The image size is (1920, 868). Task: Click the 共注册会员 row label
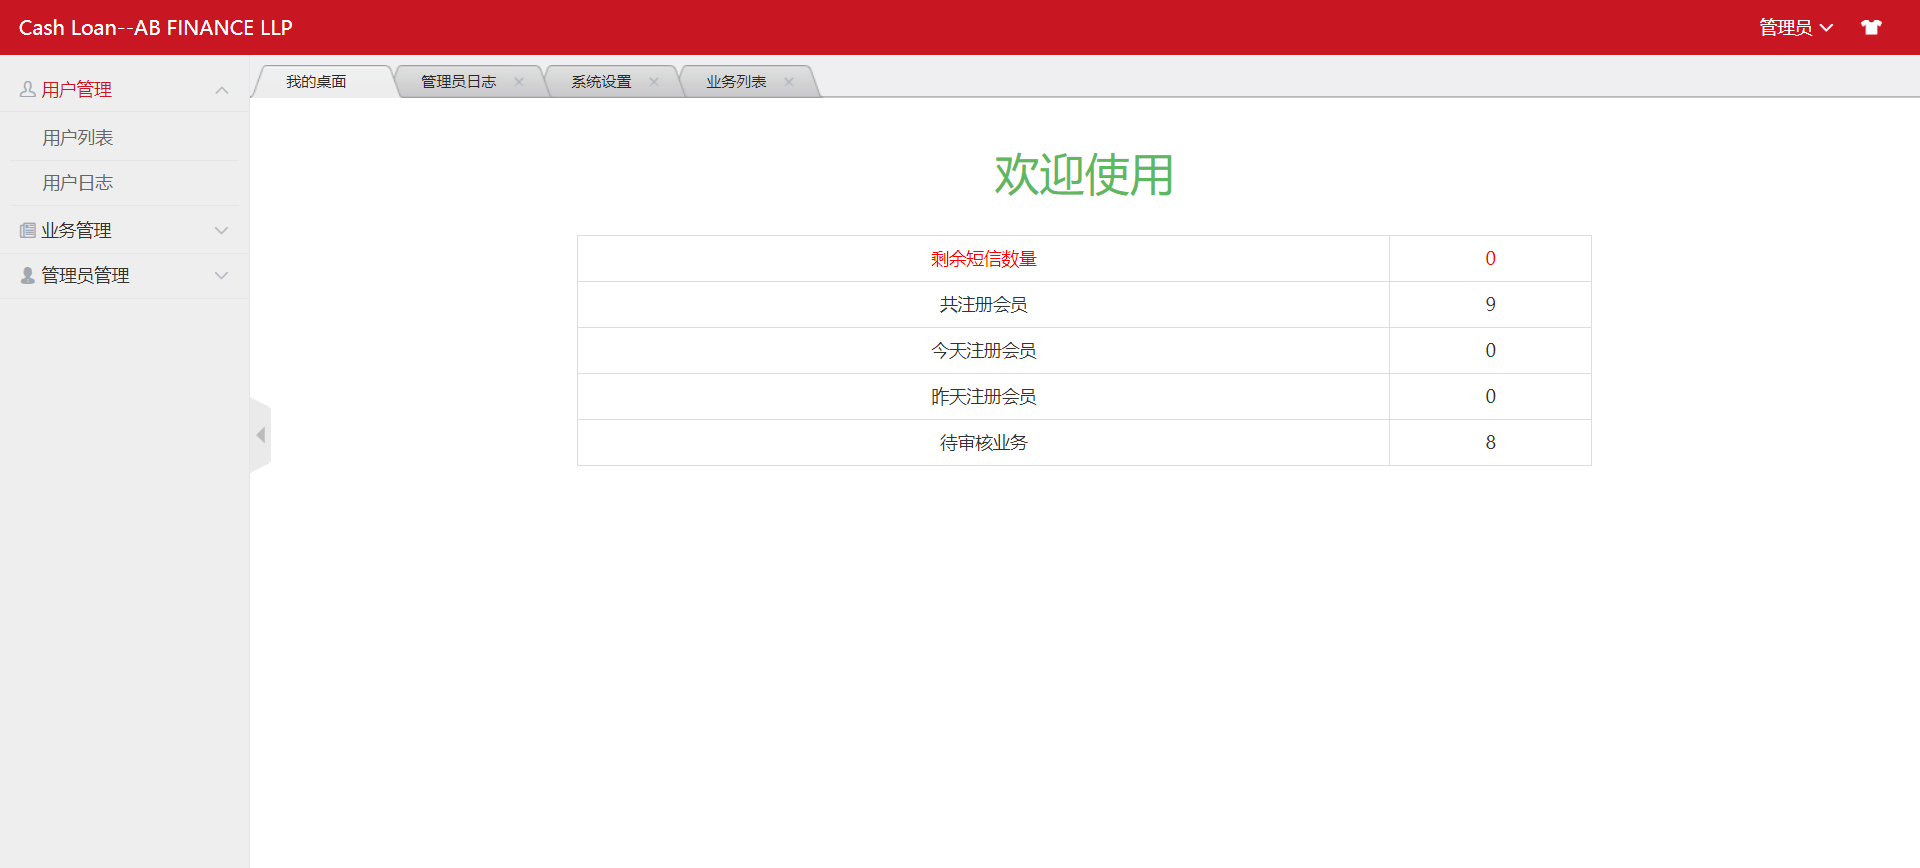(x=983, y=305)
